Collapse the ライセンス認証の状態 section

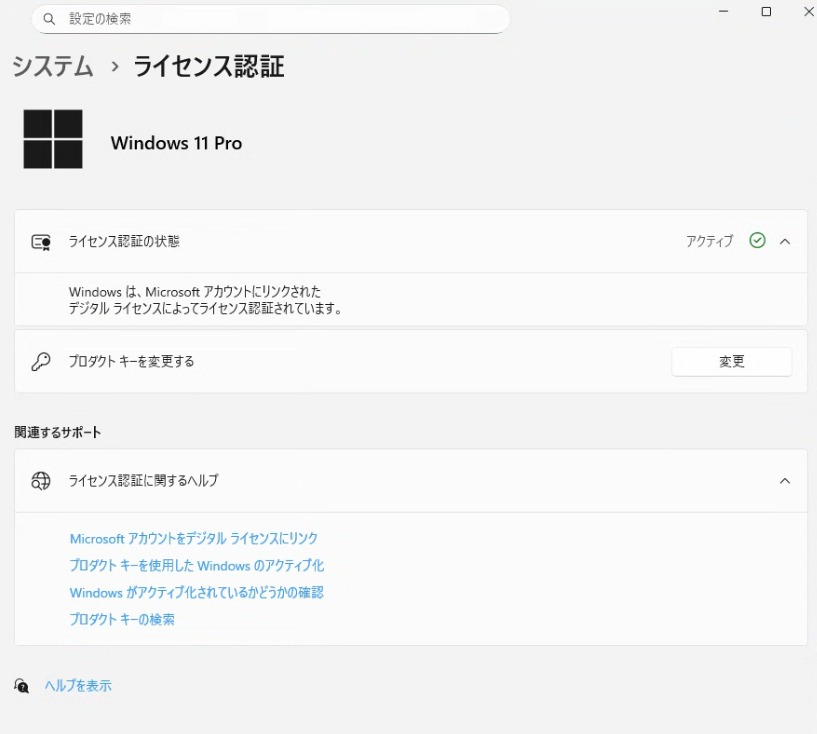[x=785, y=241]
